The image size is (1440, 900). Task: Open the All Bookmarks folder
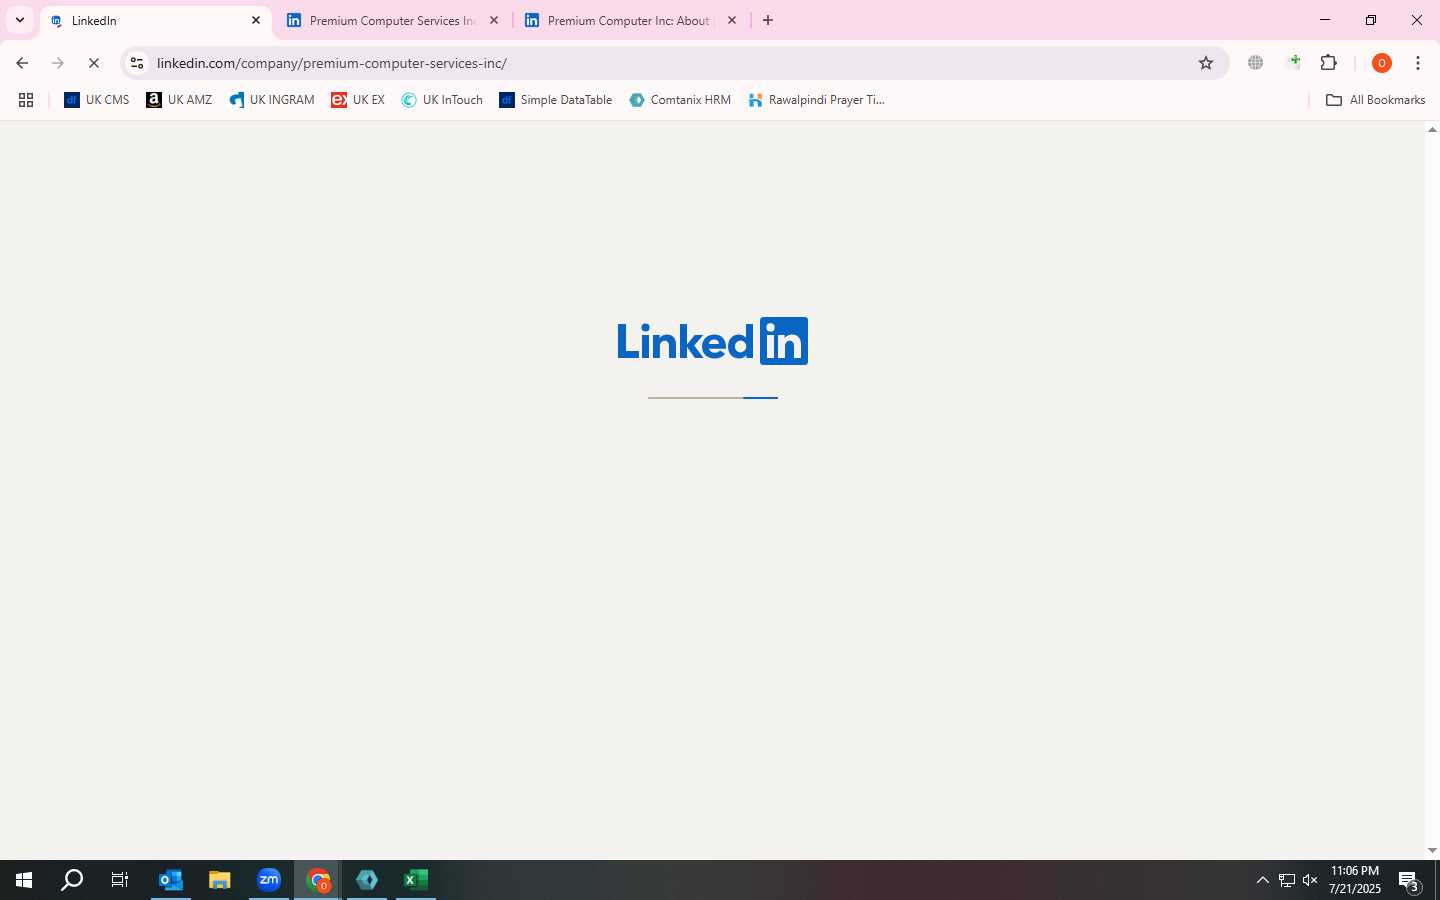pos(1375,100)
